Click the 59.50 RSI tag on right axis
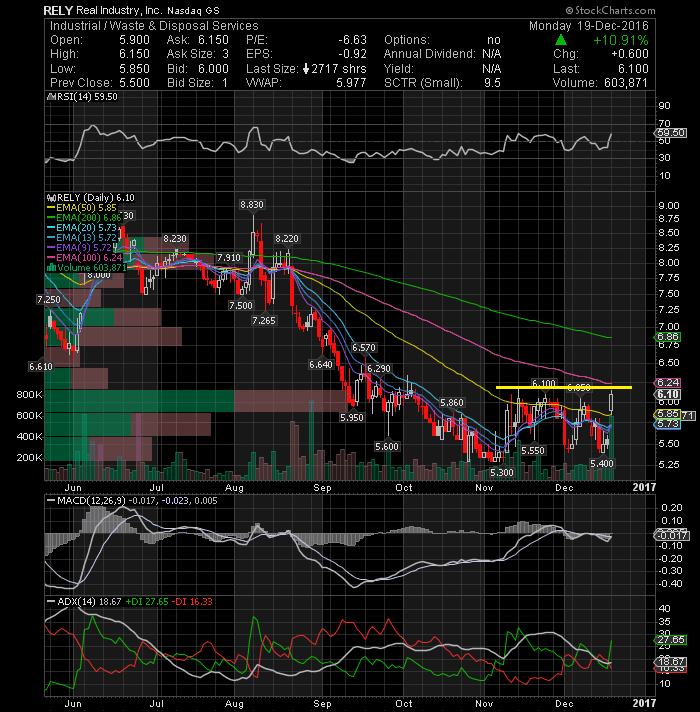Screen dimensions: 700x712 click(x=670, y=133)
